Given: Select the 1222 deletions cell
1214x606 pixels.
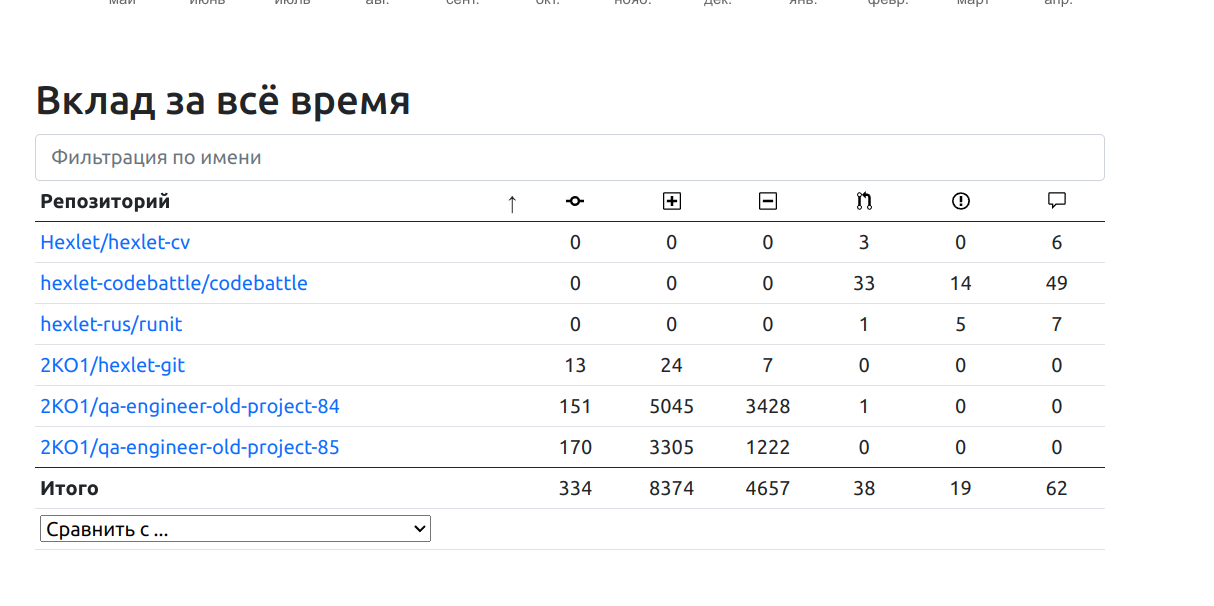Looking at the screenshot, I should [x=768, y=447].
